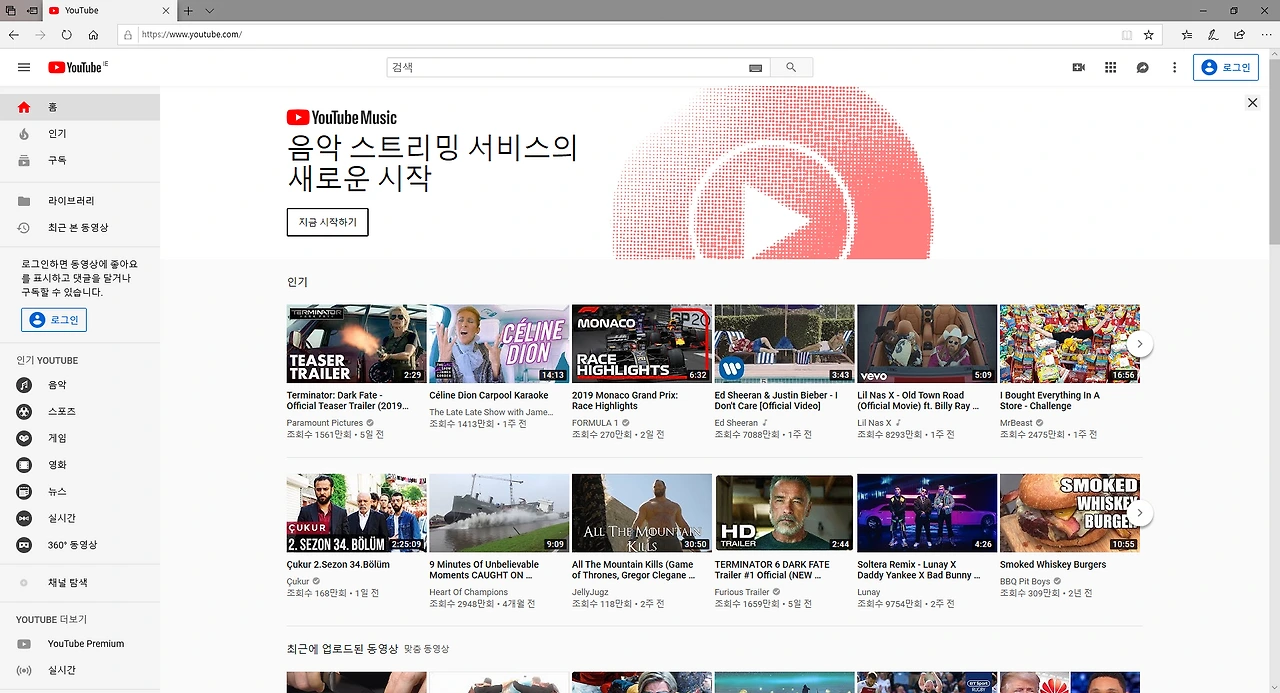
Task: Open the Edge settings and more menu
Action: click(x=1267, y=34)
